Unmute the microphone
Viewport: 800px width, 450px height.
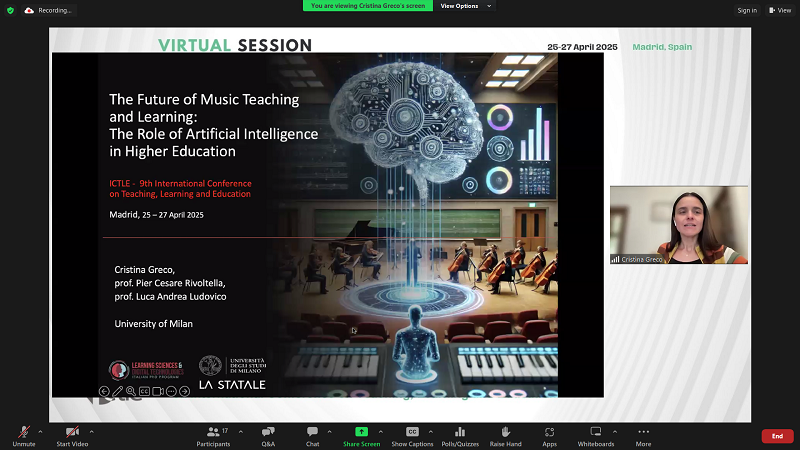pyautogui.click(x=23, y=432)
